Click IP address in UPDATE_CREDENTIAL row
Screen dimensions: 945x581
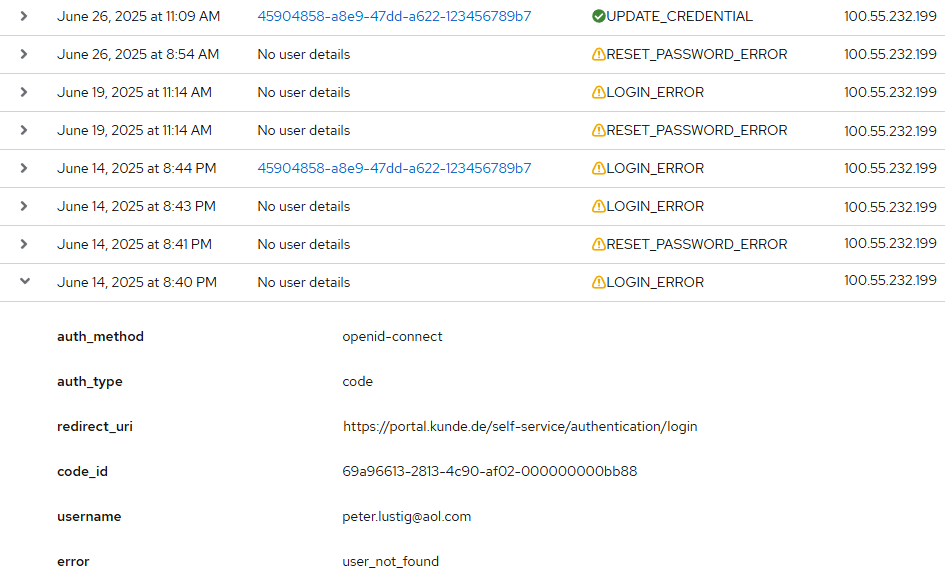[x=890, y=16]
